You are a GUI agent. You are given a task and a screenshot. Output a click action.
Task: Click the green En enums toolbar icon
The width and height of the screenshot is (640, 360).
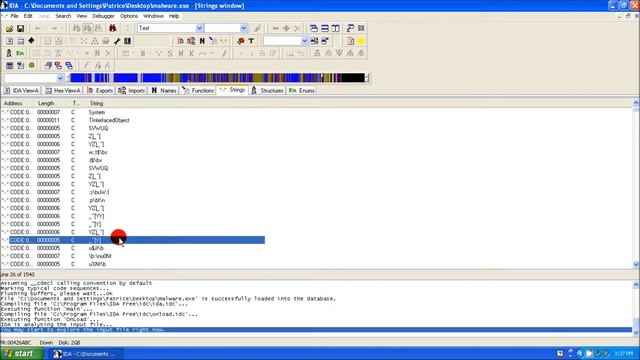click(20, 53)
